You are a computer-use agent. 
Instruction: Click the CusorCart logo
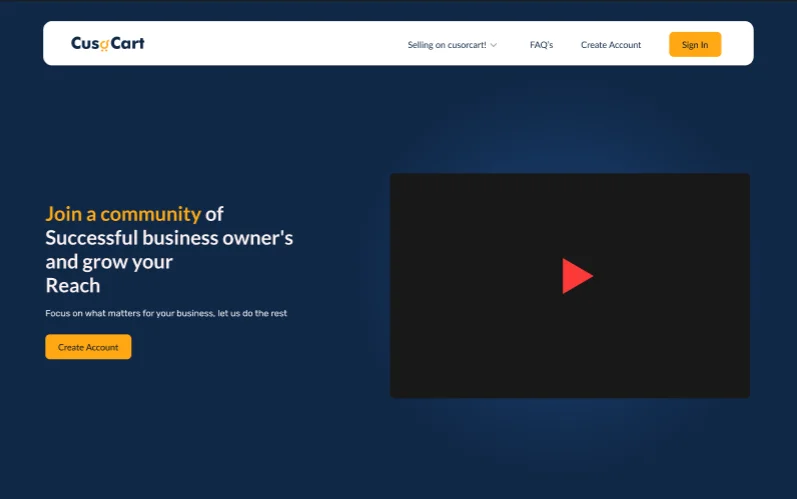[108, 44]
